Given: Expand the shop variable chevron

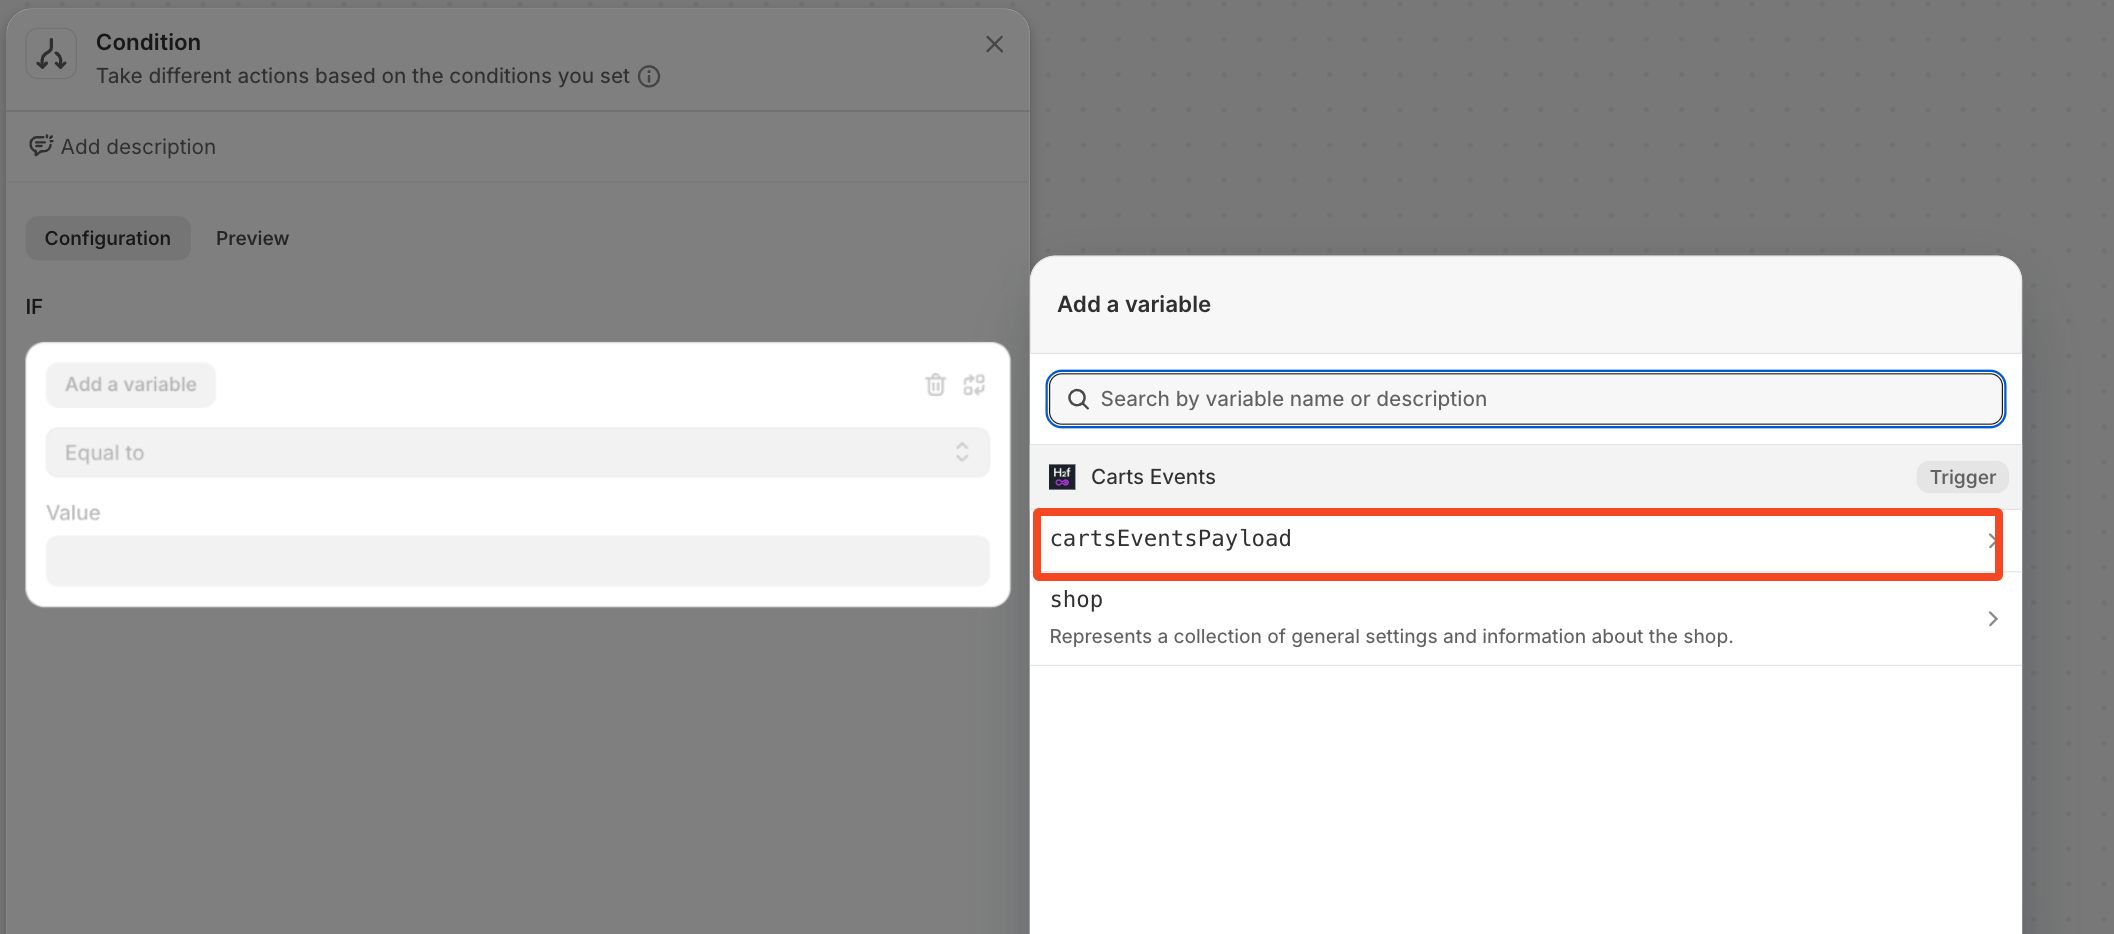Looking at the screenshot, I should click(x=1992, y=619).
